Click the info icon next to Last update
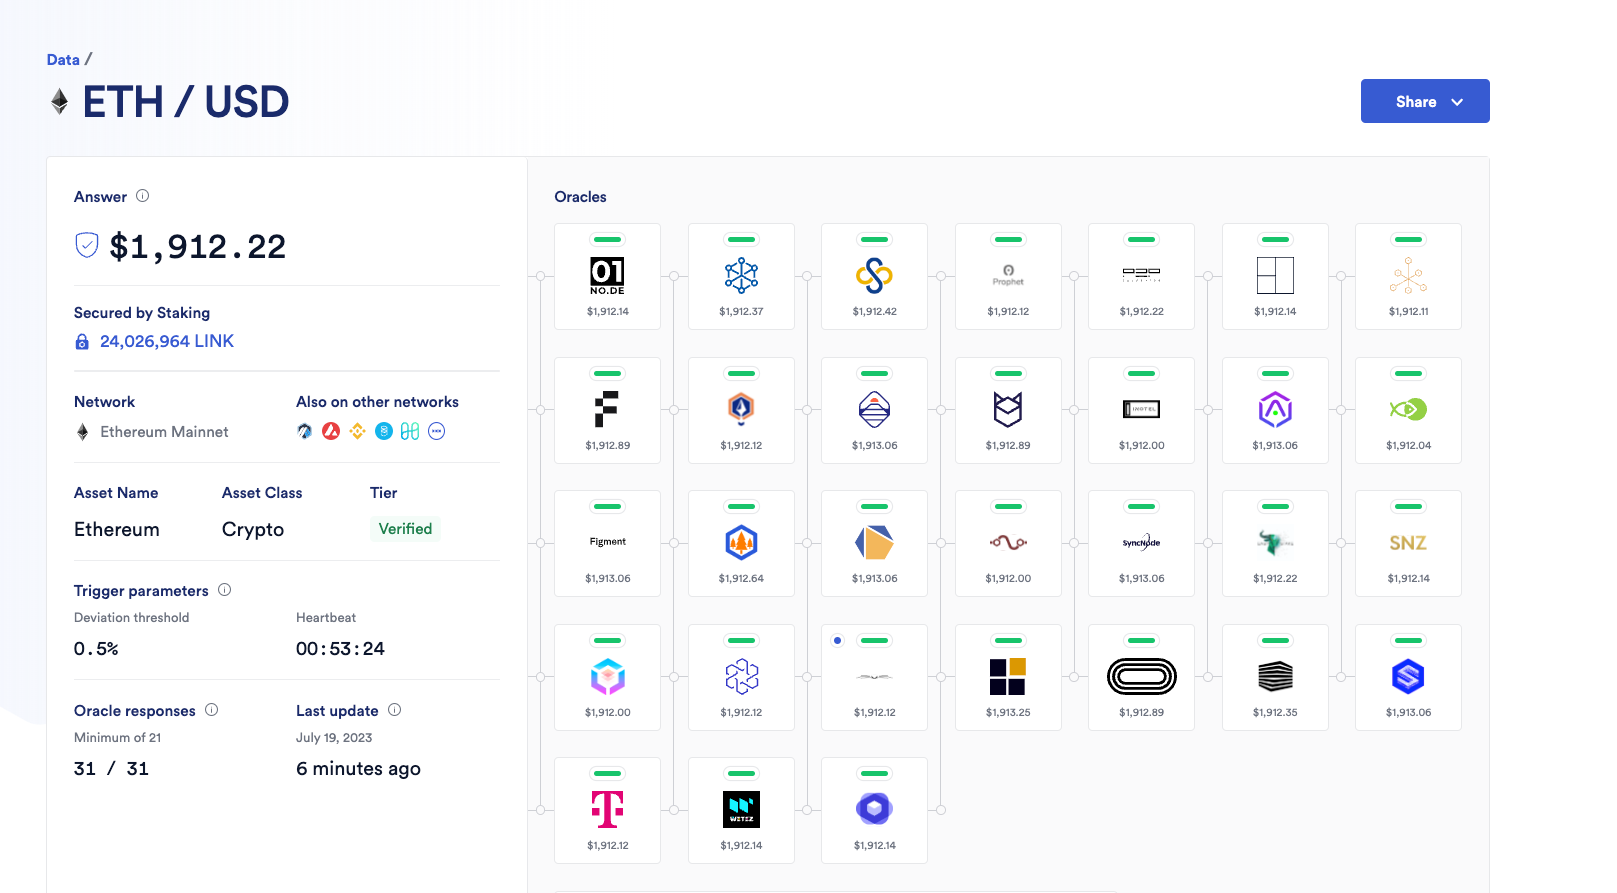This screenshot has height=893, width=1617. [x=395, y=710]
